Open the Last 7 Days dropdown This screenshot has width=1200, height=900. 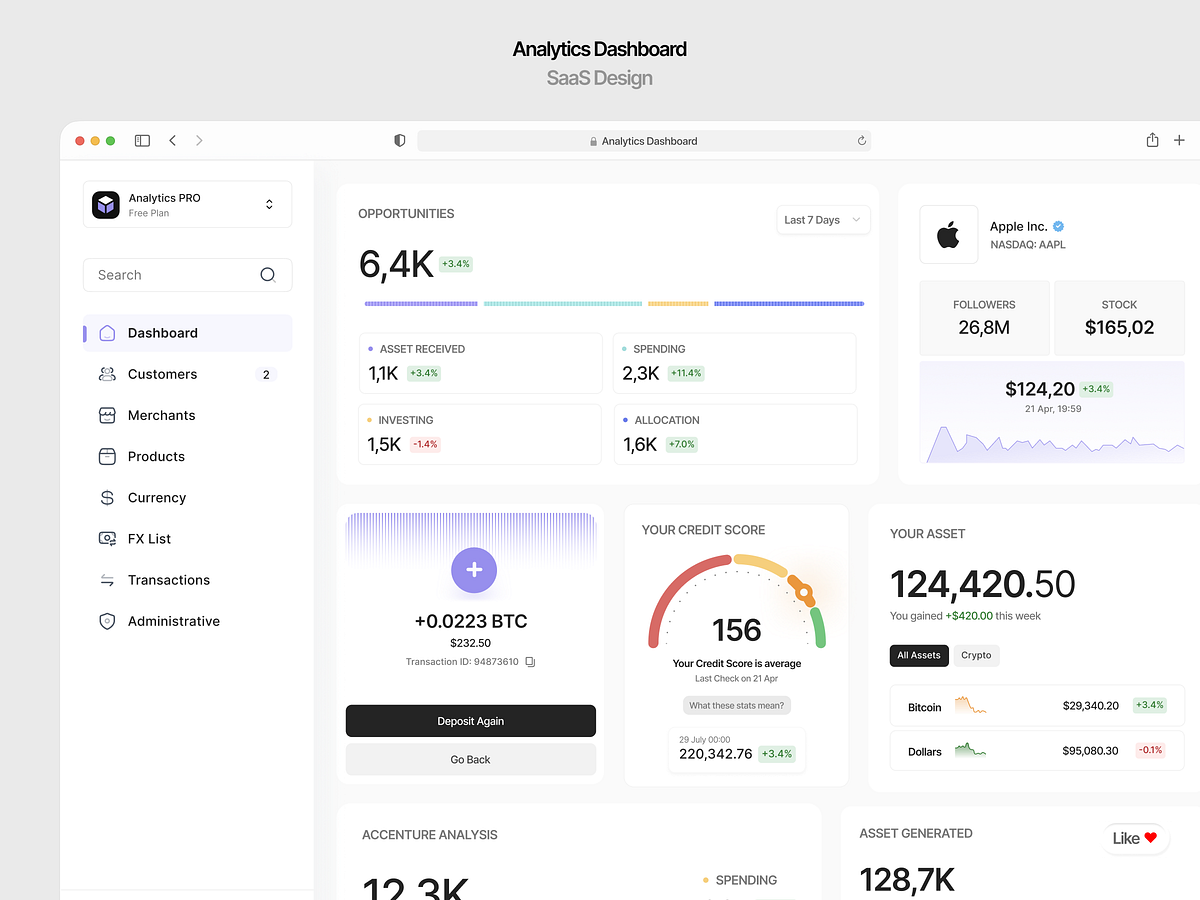822,219
